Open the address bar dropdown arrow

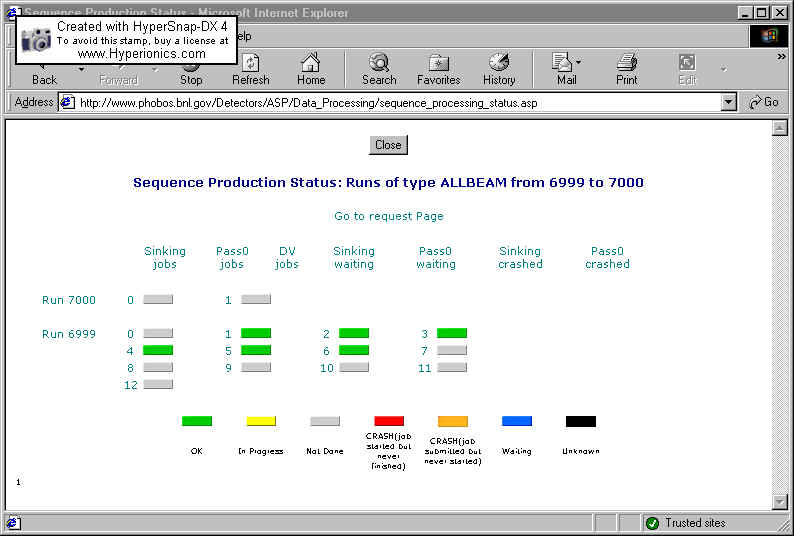pos(728,102)
